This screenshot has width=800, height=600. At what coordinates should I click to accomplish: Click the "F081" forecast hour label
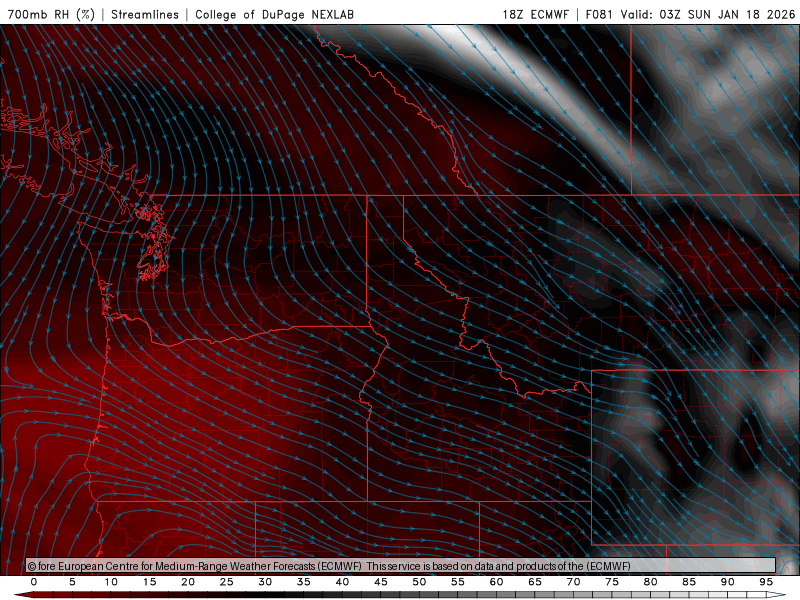click(599, 14)
